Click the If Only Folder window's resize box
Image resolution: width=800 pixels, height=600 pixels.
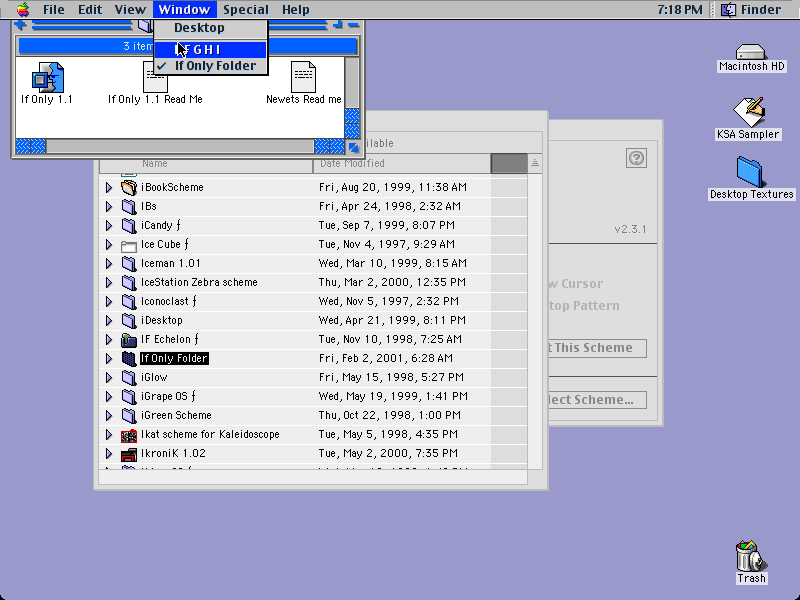353,147
